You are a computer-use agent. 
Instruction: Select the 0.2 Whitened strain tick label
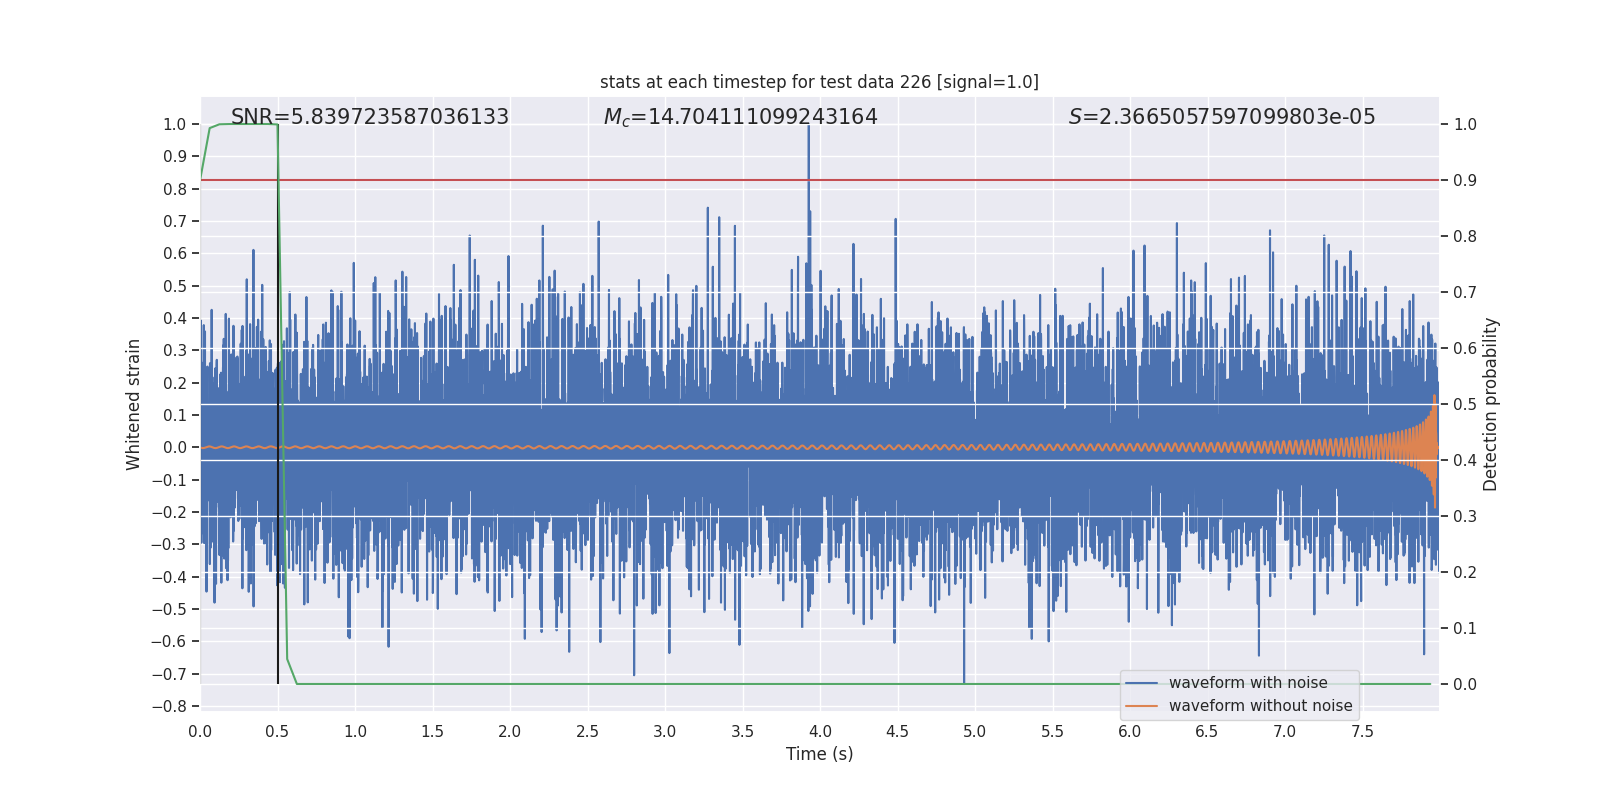(175, 383)
